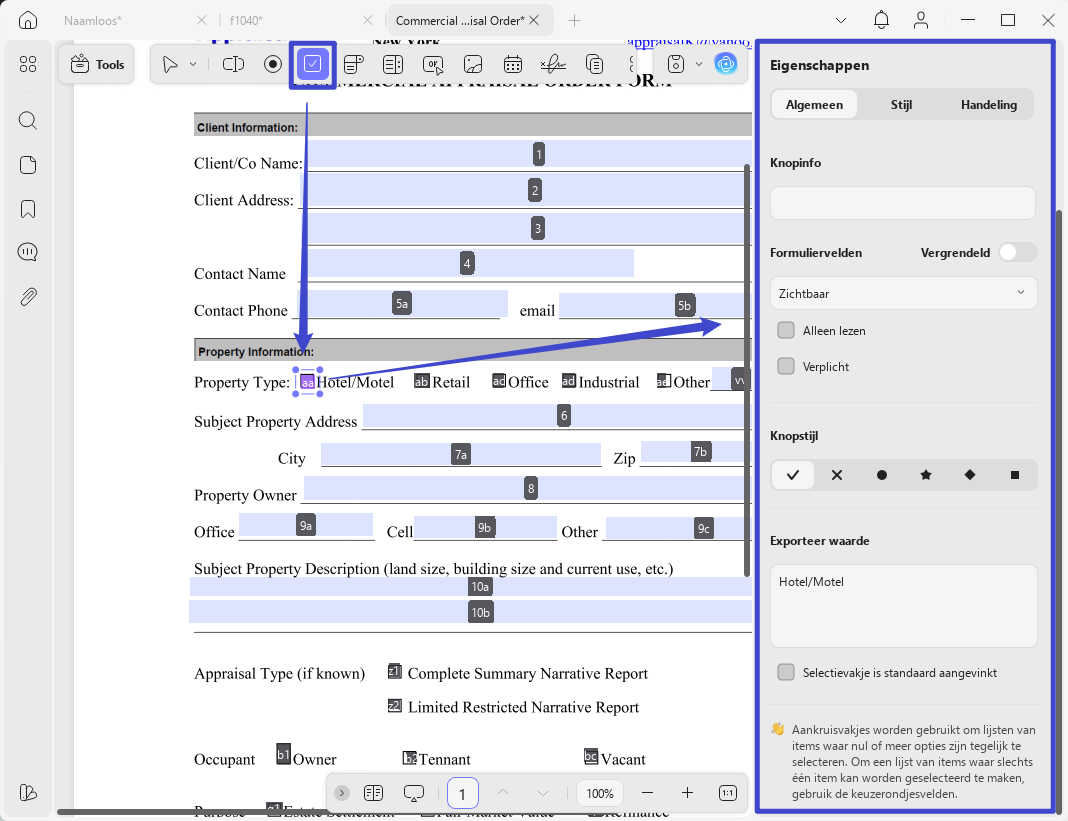Check the Verplicht checkbox
The image size is (1068, 821).
click(786, 367)
